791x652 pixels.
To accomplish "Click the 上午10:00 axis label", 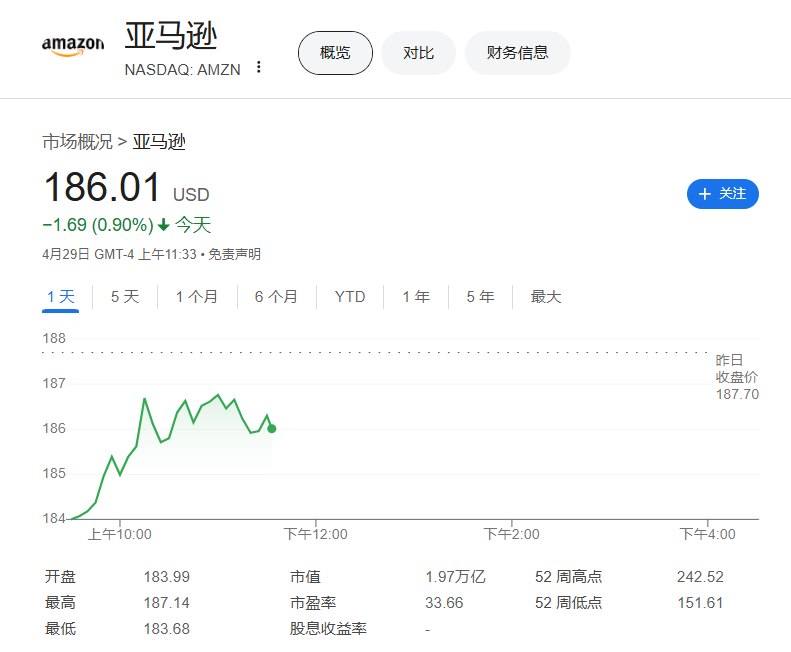I will point(120,534).
